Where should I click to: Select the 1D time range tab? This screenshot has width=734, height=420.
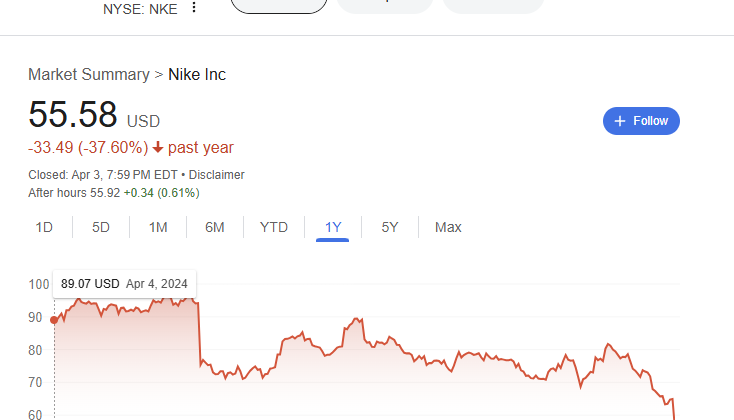44,228
